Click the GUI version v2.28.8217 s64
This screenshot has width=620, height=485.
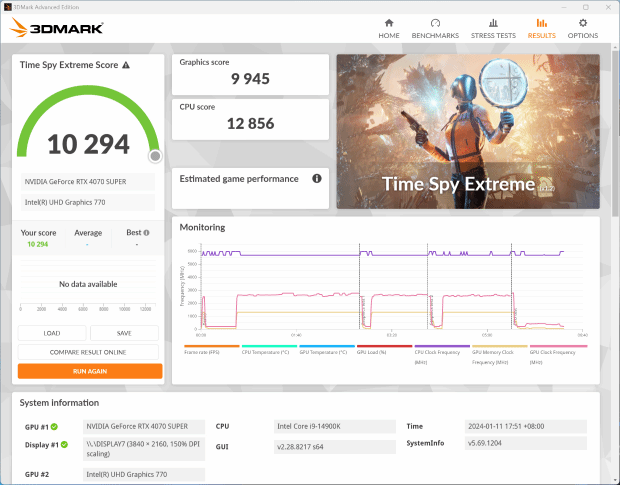335,447
